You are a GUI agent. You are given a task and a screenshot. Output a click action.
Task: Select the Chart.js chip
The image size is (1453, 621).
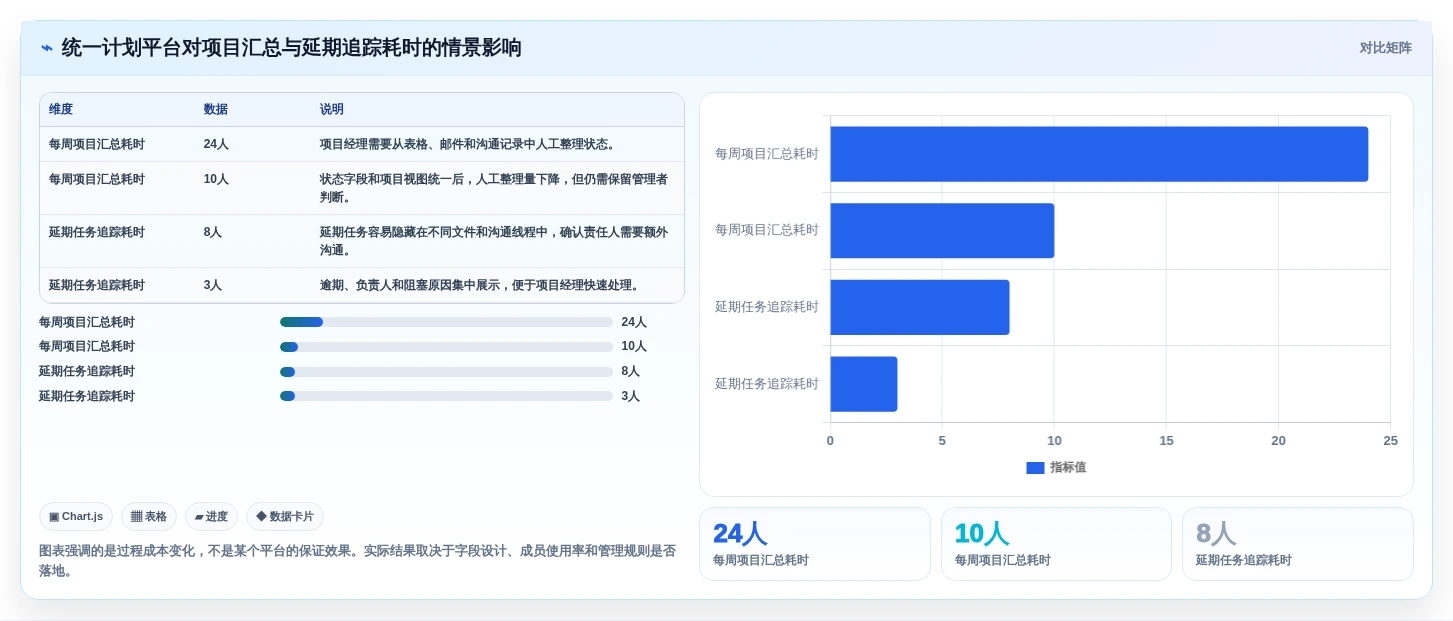[76, 517]
